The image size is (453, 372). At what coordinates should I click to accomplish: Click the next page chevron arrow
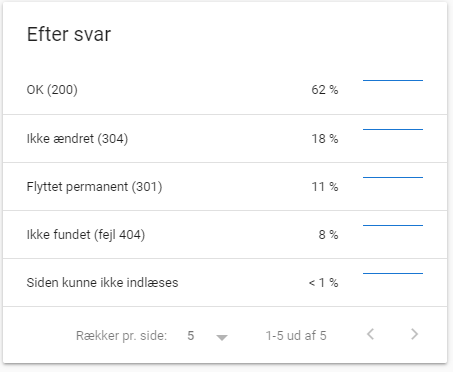point(414,334)
